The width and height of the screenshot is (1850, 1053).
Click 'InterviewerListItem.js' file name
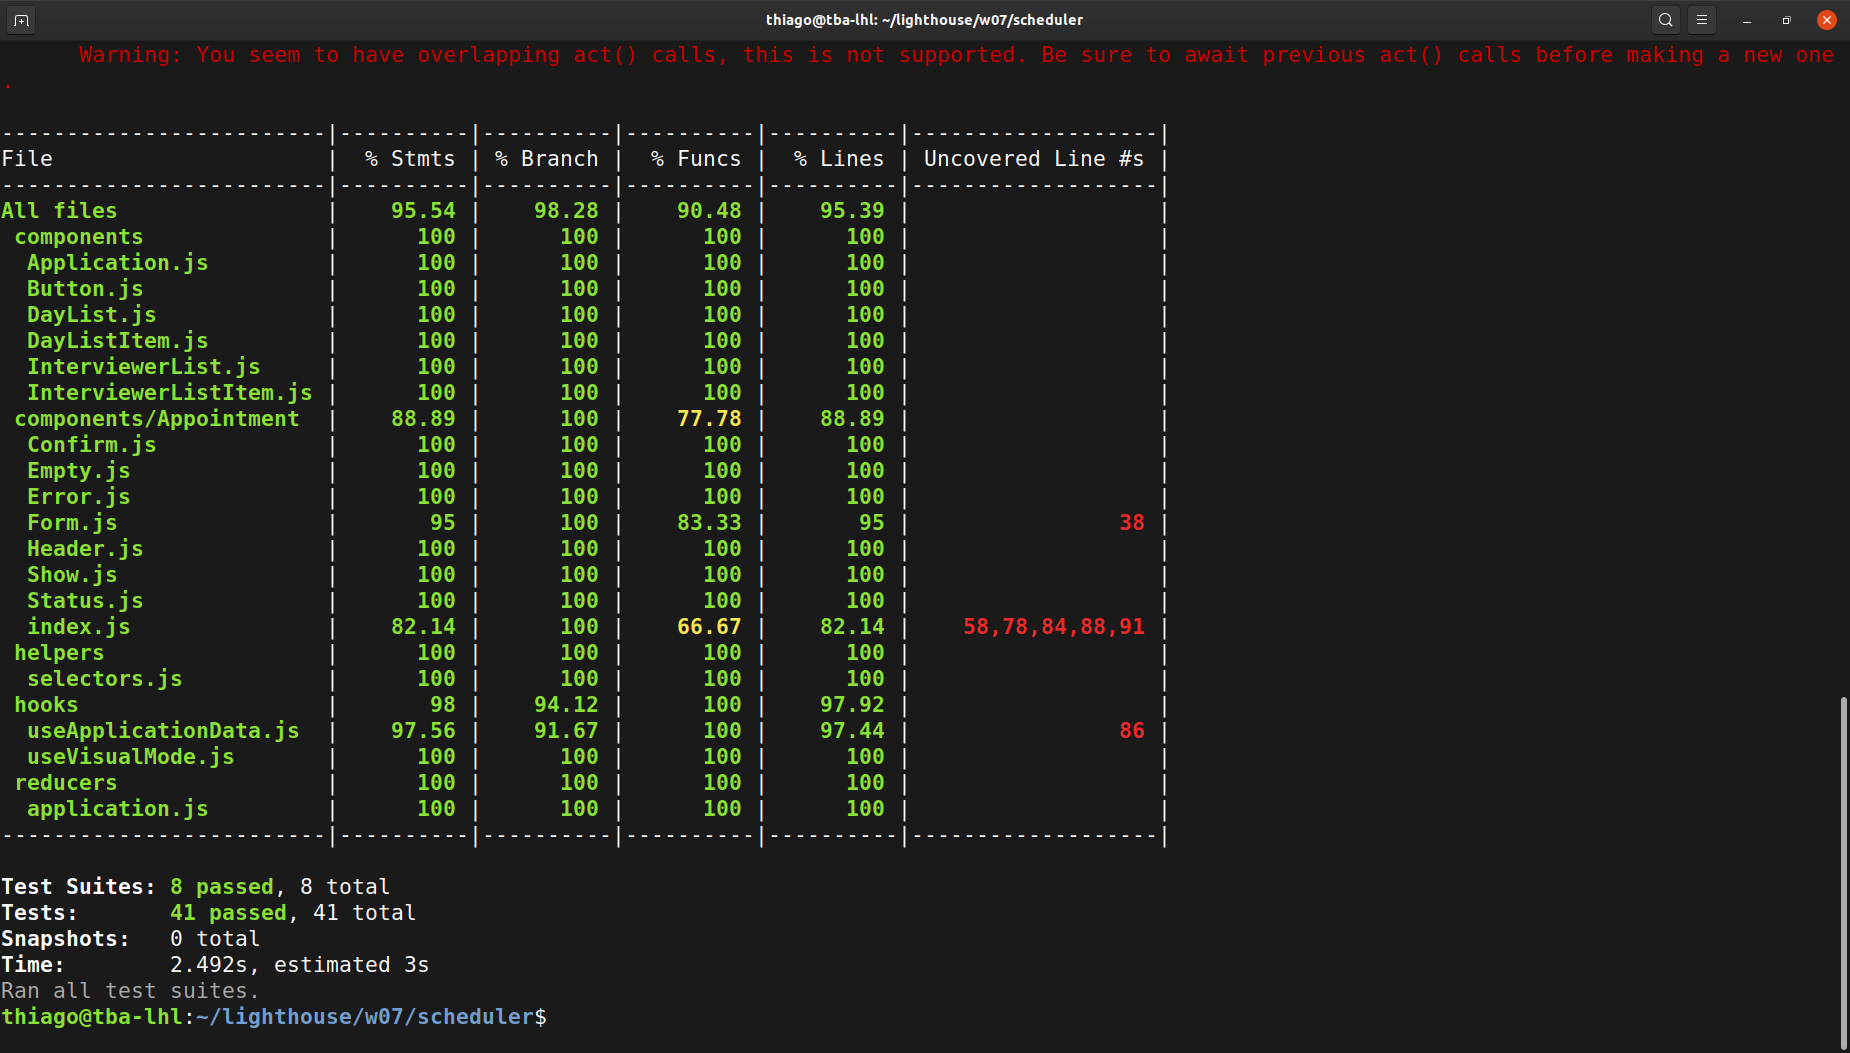(x=170, y=393)
